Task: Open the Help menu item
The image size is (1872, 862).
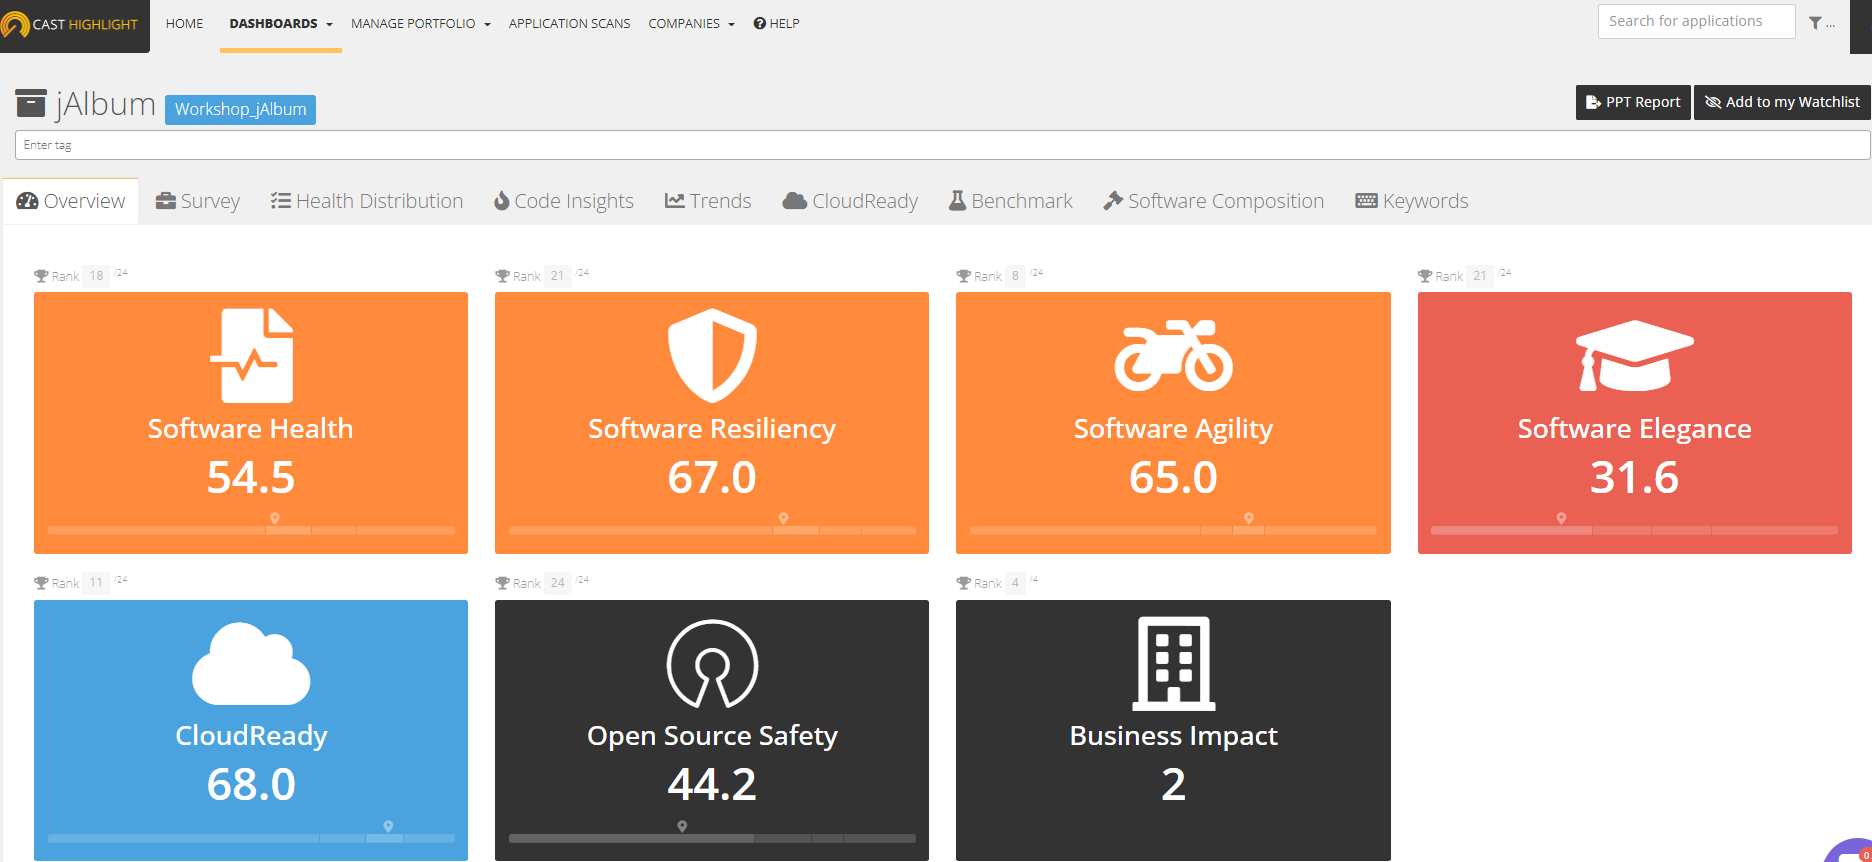Action: click(776, 24)
